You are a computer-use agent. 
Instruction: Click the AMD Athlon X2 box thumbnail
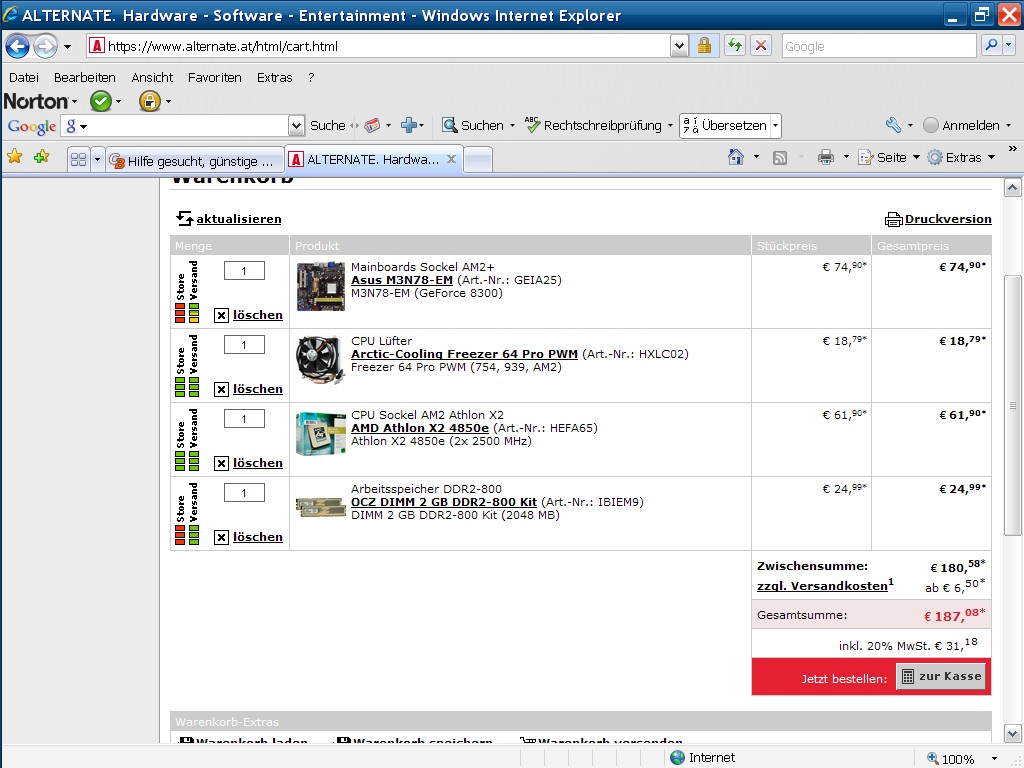tap(320, 433)
